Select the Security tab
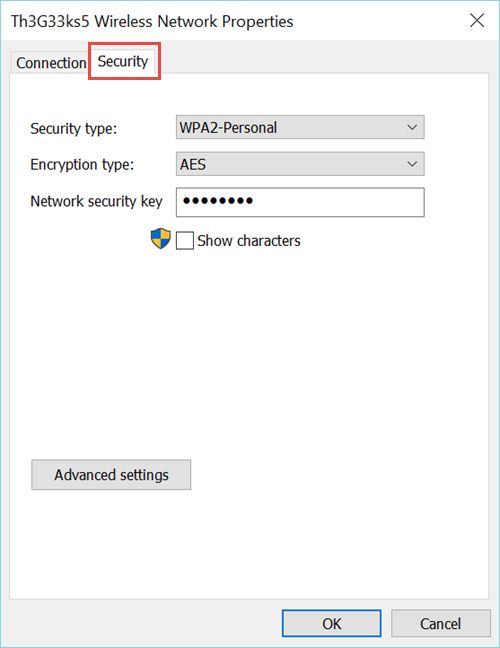This screenshot has height=648, width=500. [x=123, y=61]
